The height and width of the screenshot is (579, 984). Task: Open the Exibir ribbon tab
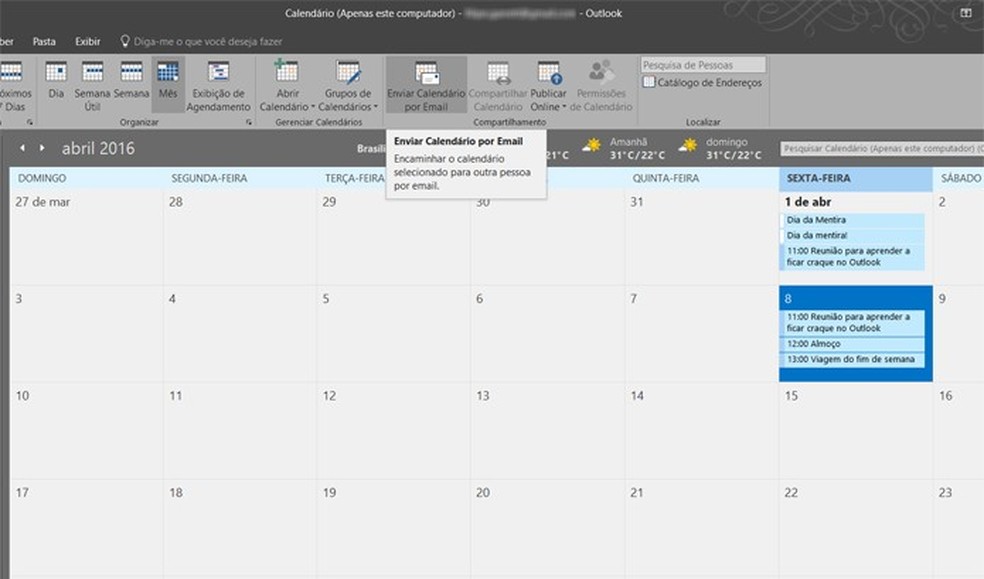(87, 41)
